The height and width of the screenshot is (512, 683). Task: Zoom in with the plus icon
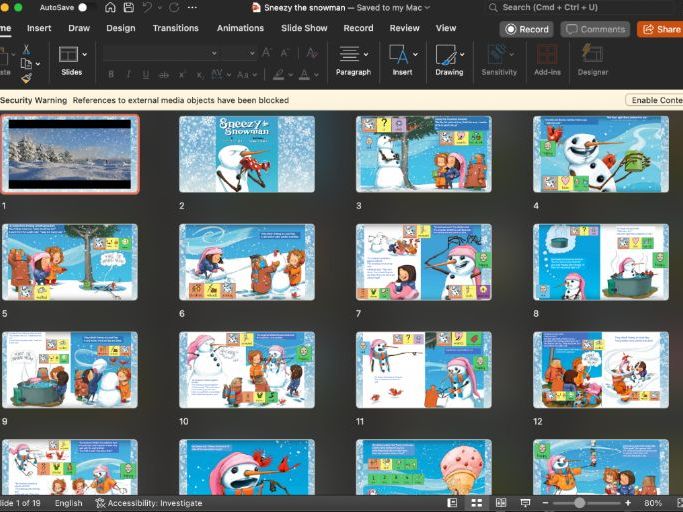tap(628, 503)
